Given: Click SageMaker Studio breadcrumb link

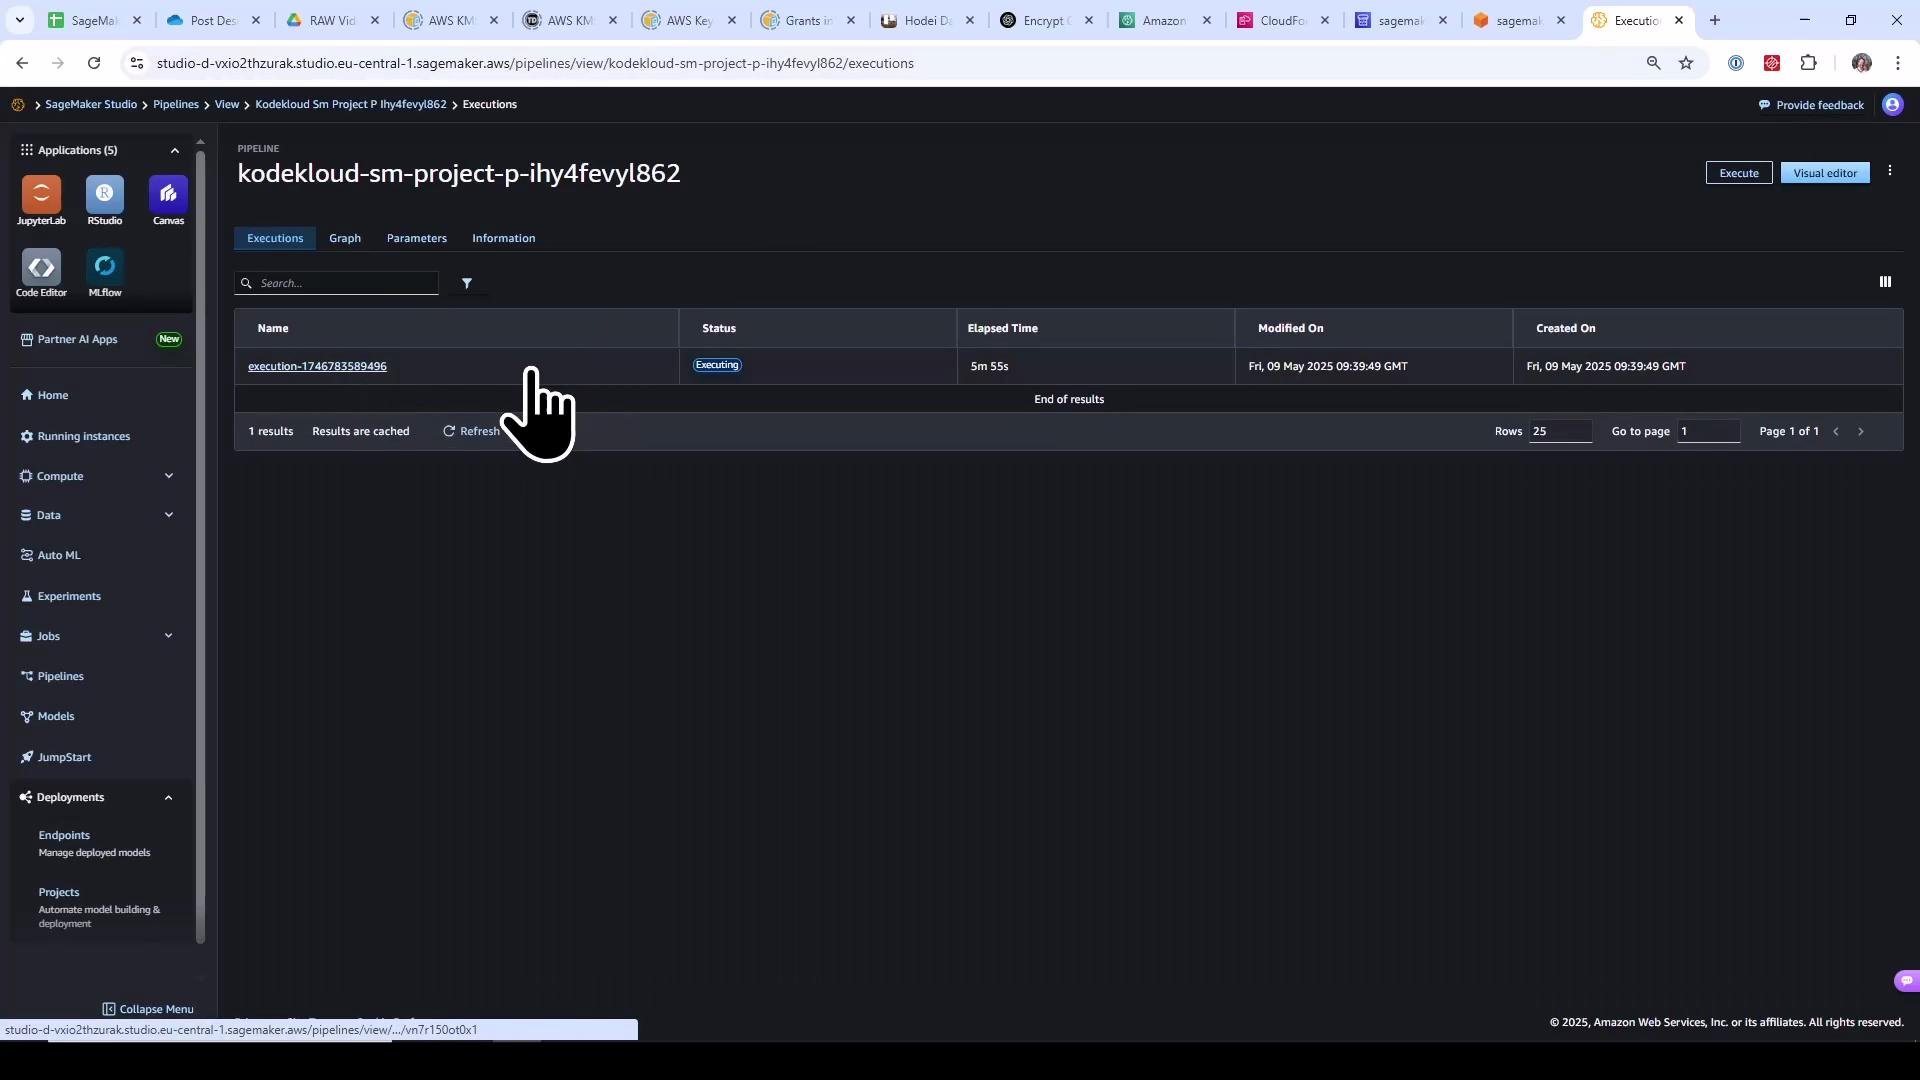Looking at the screenshot, I should [91, 105].
